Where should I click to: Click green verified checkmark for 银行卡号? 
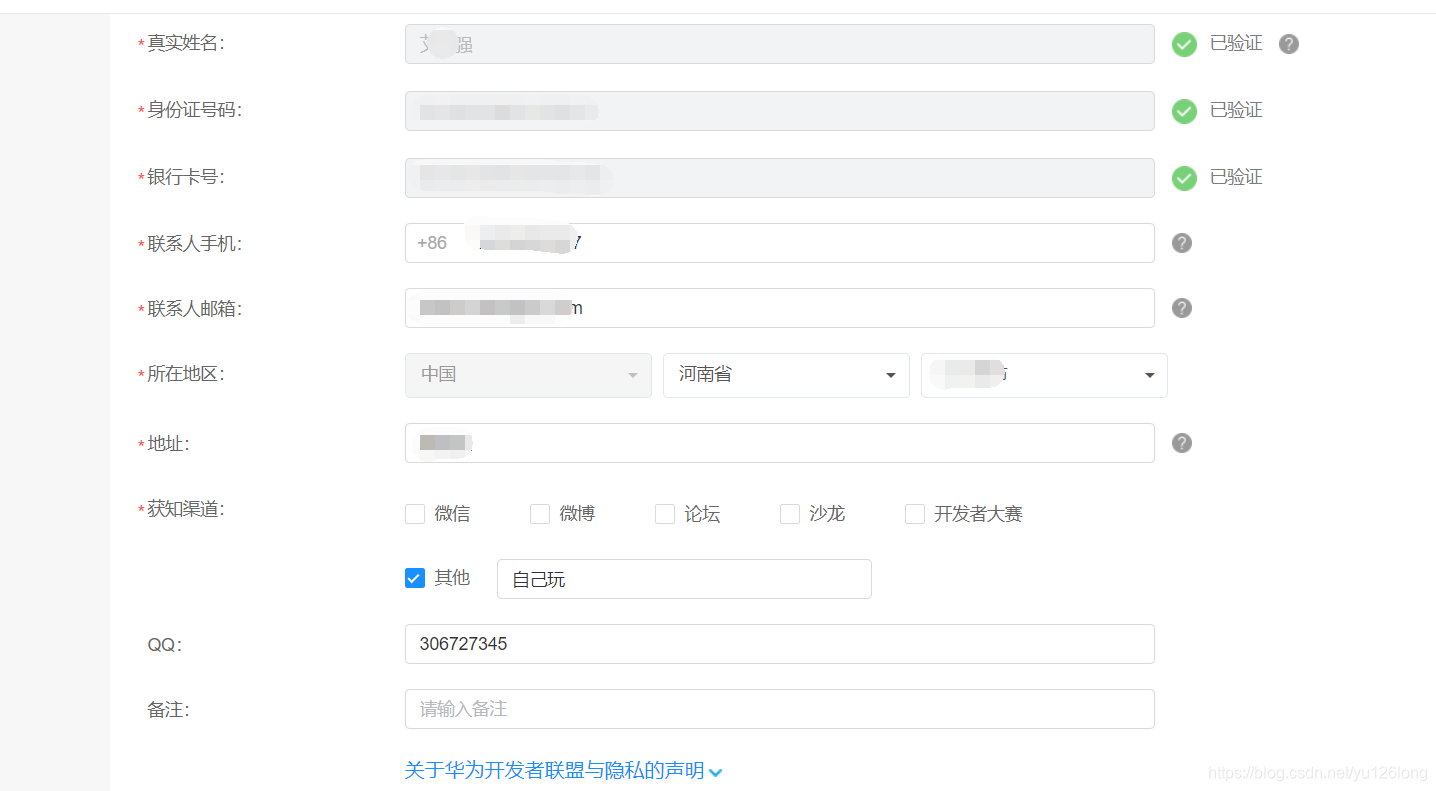coord(1184,178)
